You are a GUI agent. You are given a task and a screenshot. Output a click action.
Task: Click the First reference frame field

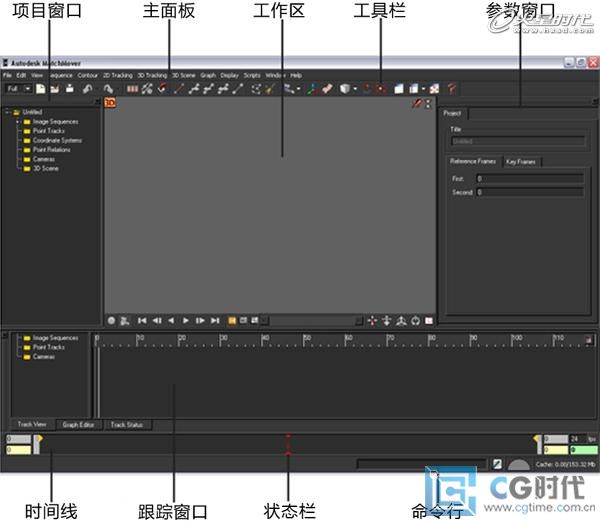[x=530, y=179]
